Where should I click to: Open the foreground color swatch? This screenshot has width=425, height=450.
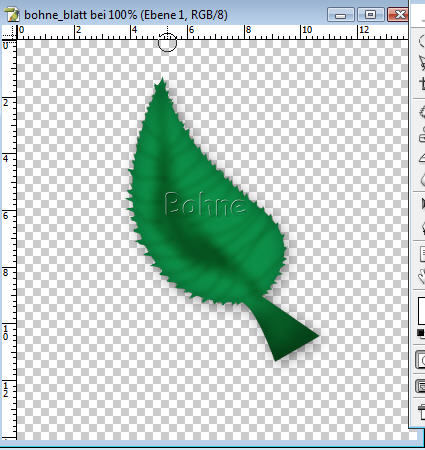(x=422, y=311)
